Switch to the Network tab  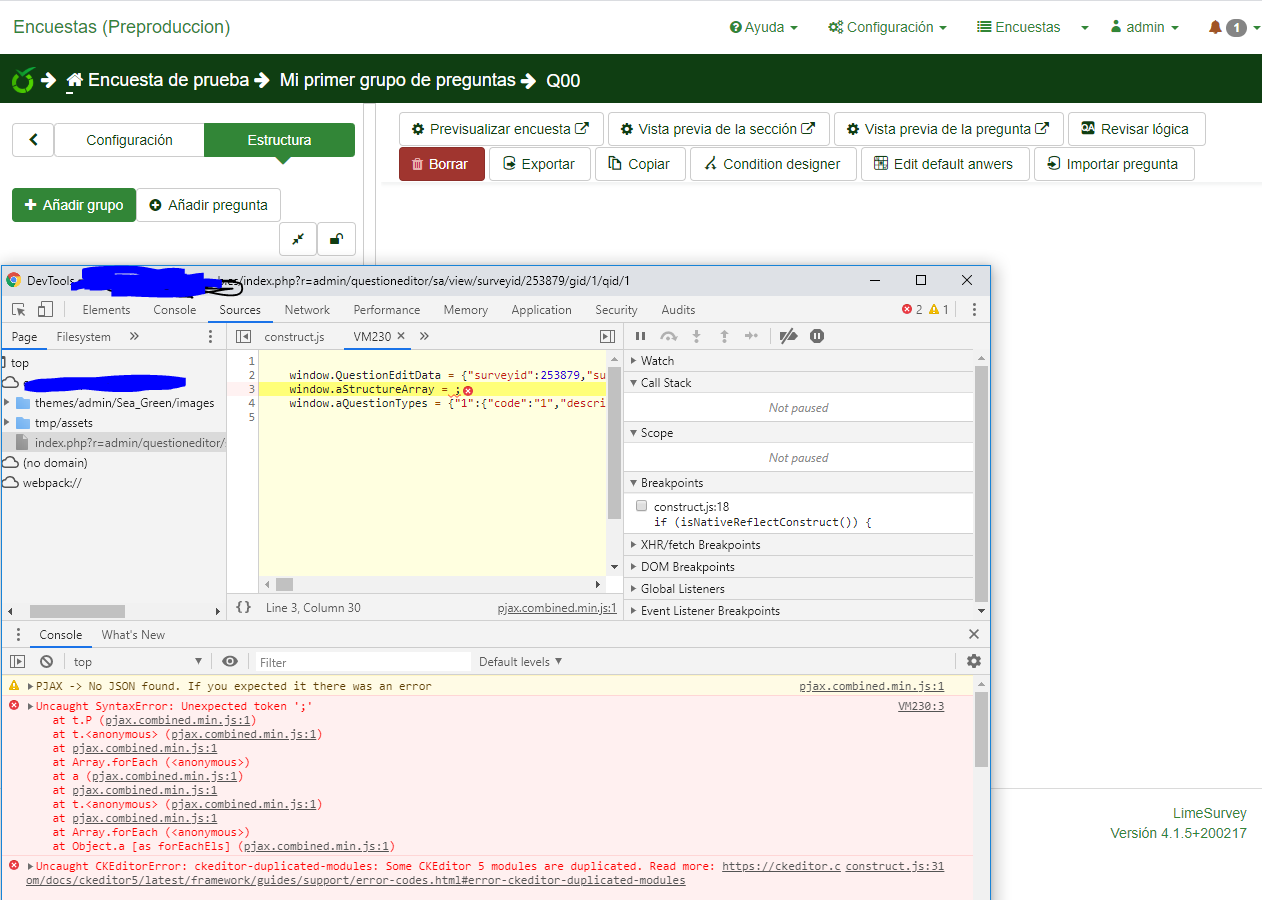(x=307, y=310)
